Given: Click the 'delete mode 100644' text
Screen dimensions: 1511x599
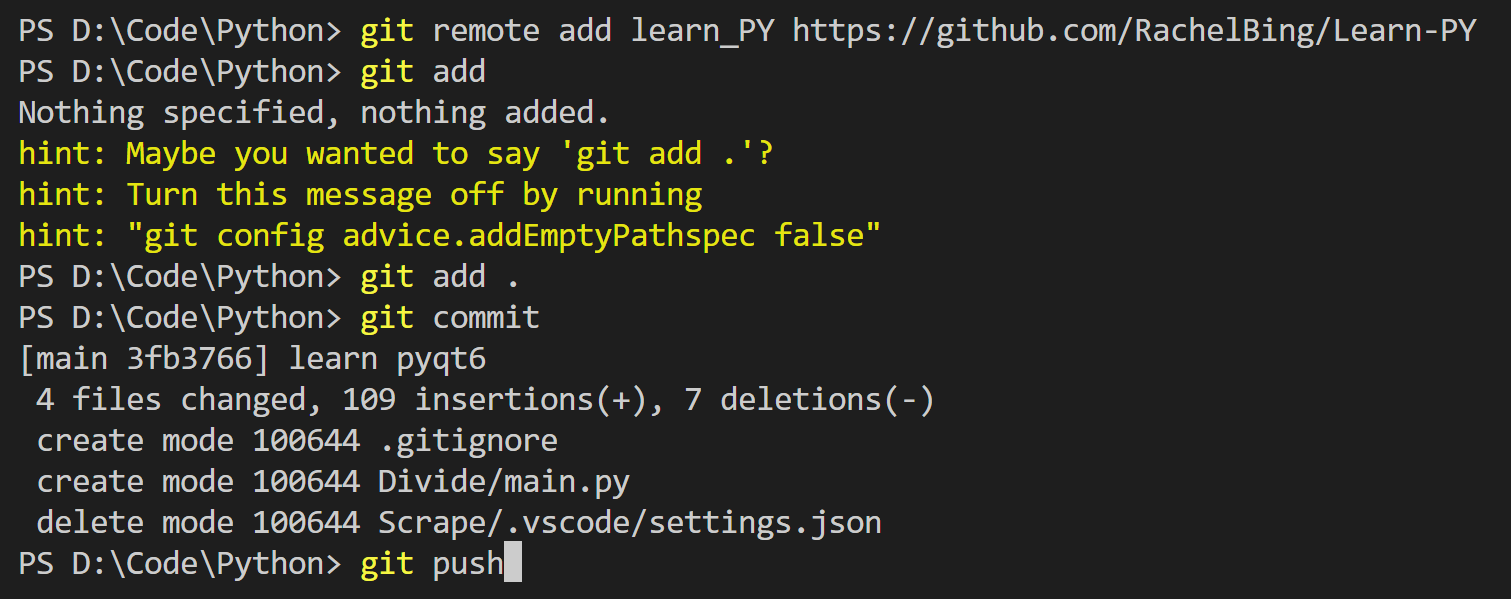Looking at the screenshot, I should click(x=198, y=523).
